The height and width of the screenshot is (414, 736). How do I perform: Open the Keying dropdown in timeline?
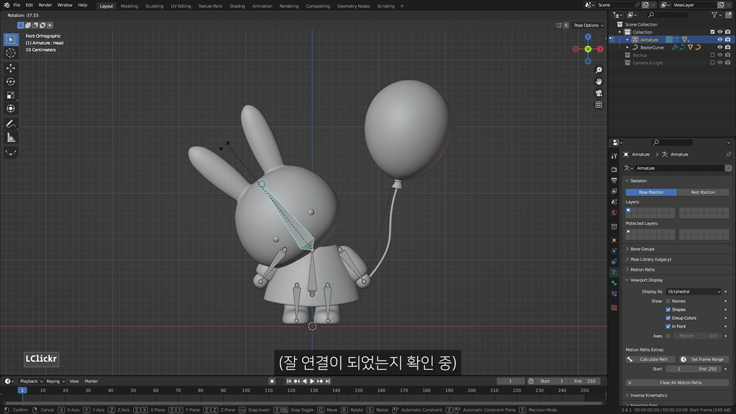(54, 381)
